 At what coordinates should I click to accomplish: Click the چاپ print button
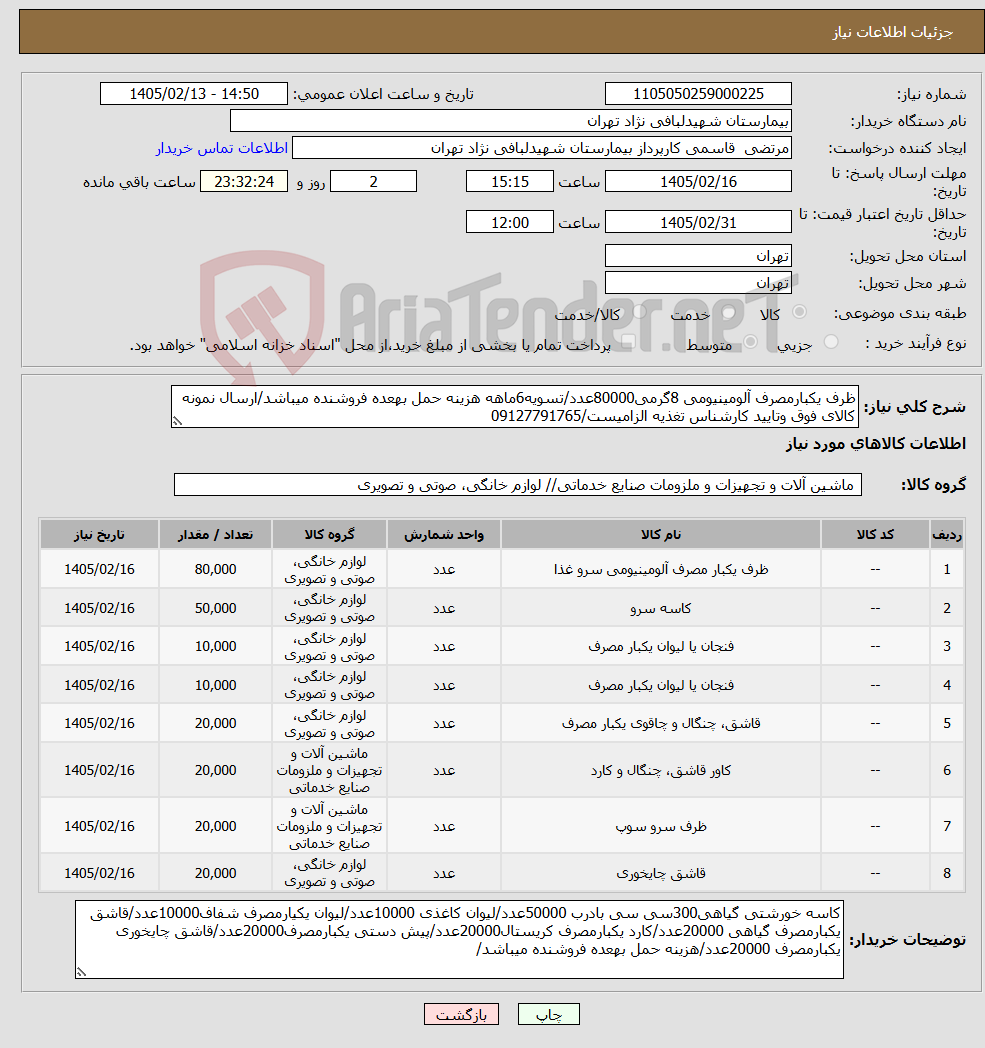click(x=549, y=1014)
